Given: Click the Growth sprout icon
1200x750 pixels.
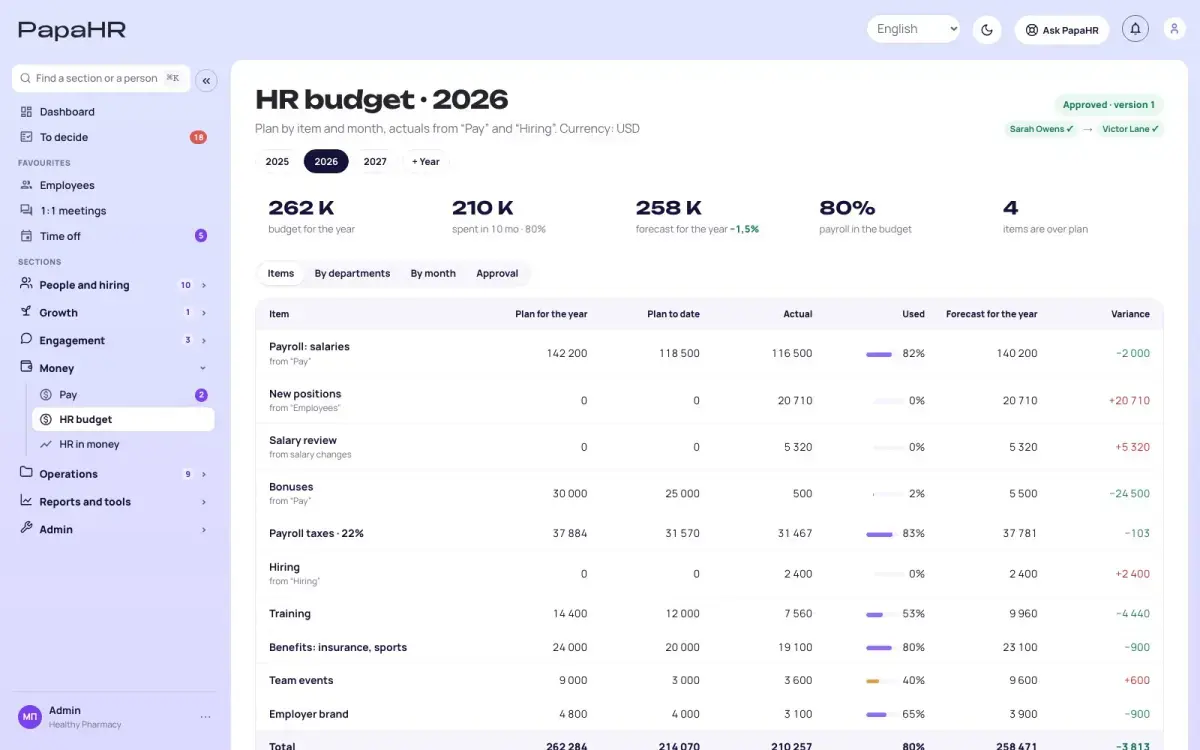Looking at the screenshot, I should click(26, 312).
